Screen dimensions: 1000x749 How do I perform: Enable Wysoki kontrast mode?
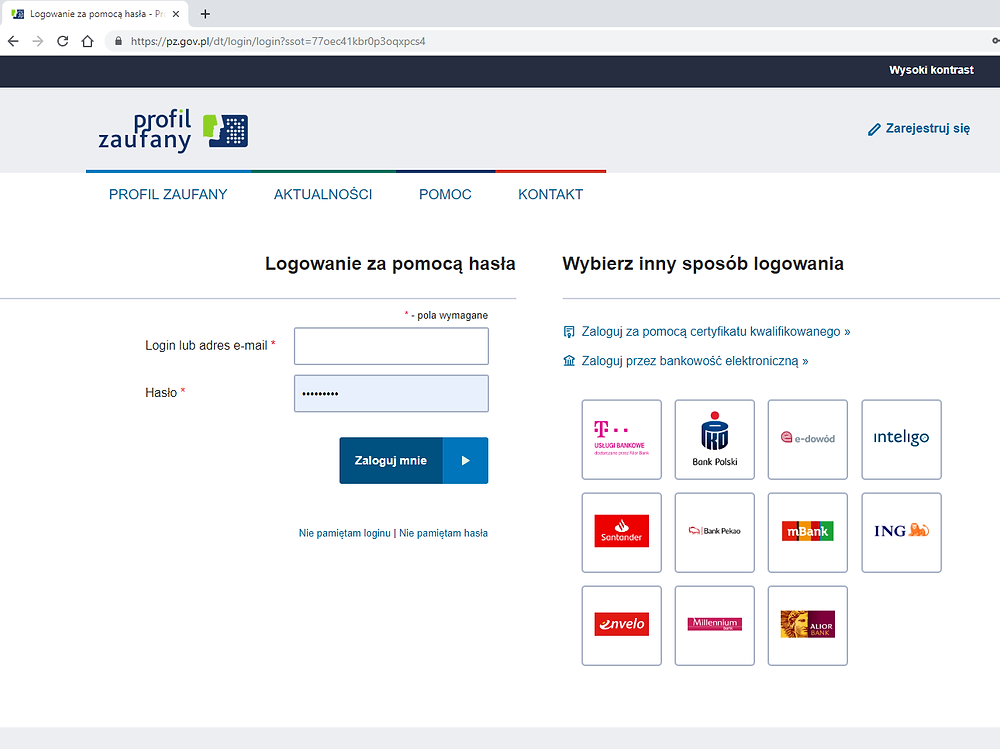[x=931, y=70]
